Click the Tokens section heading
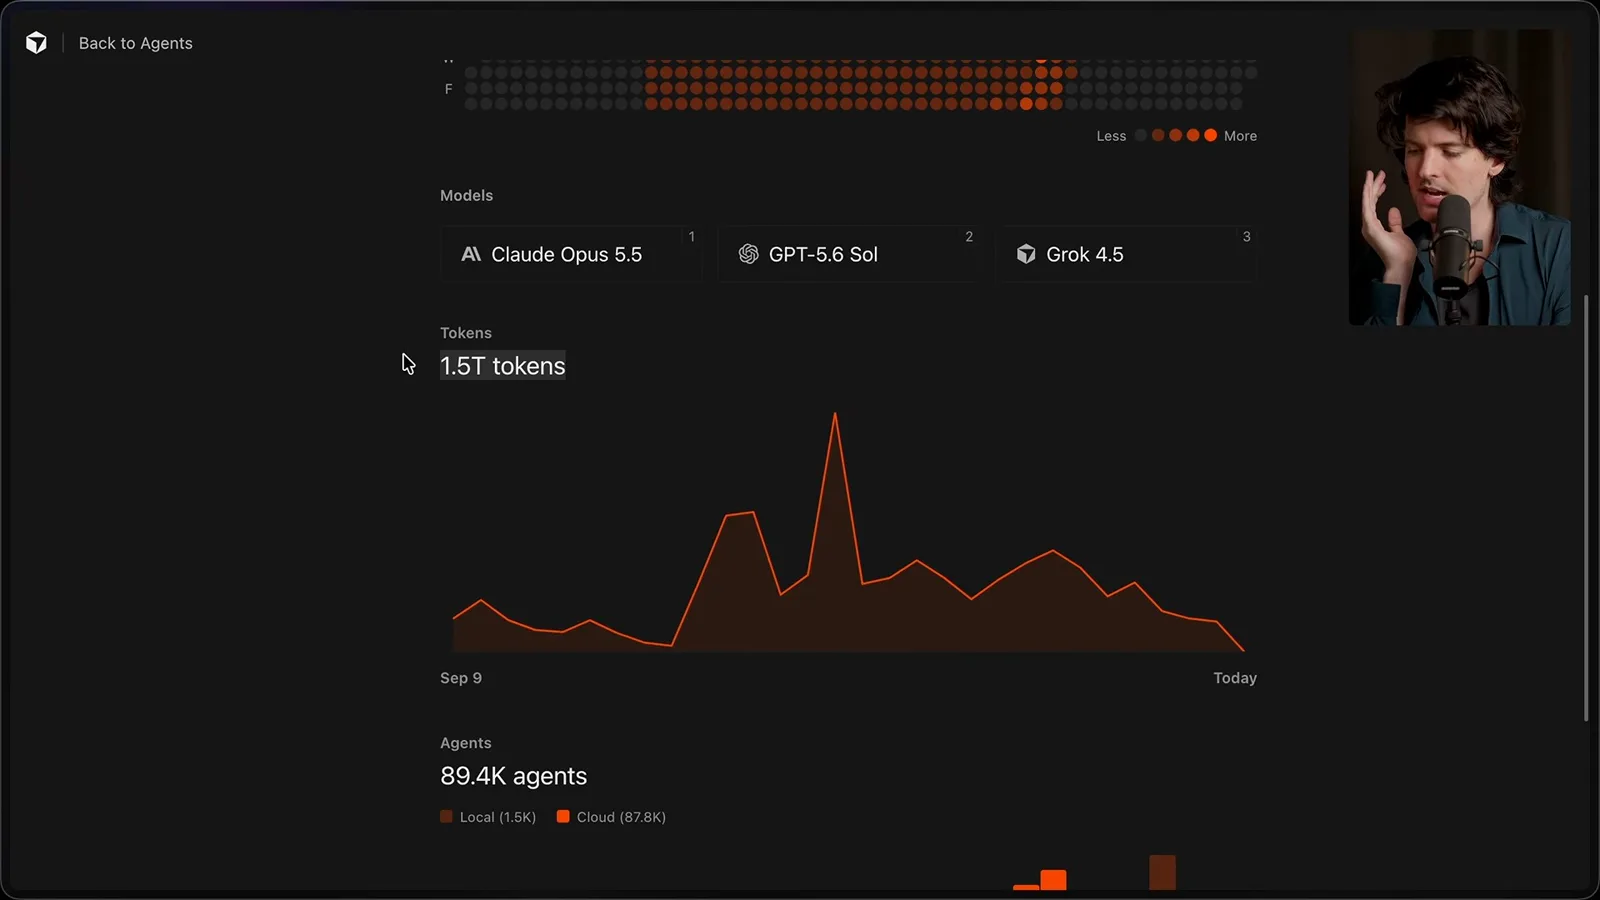Screen dimensions: 1600x900 (x=466, y=333)
